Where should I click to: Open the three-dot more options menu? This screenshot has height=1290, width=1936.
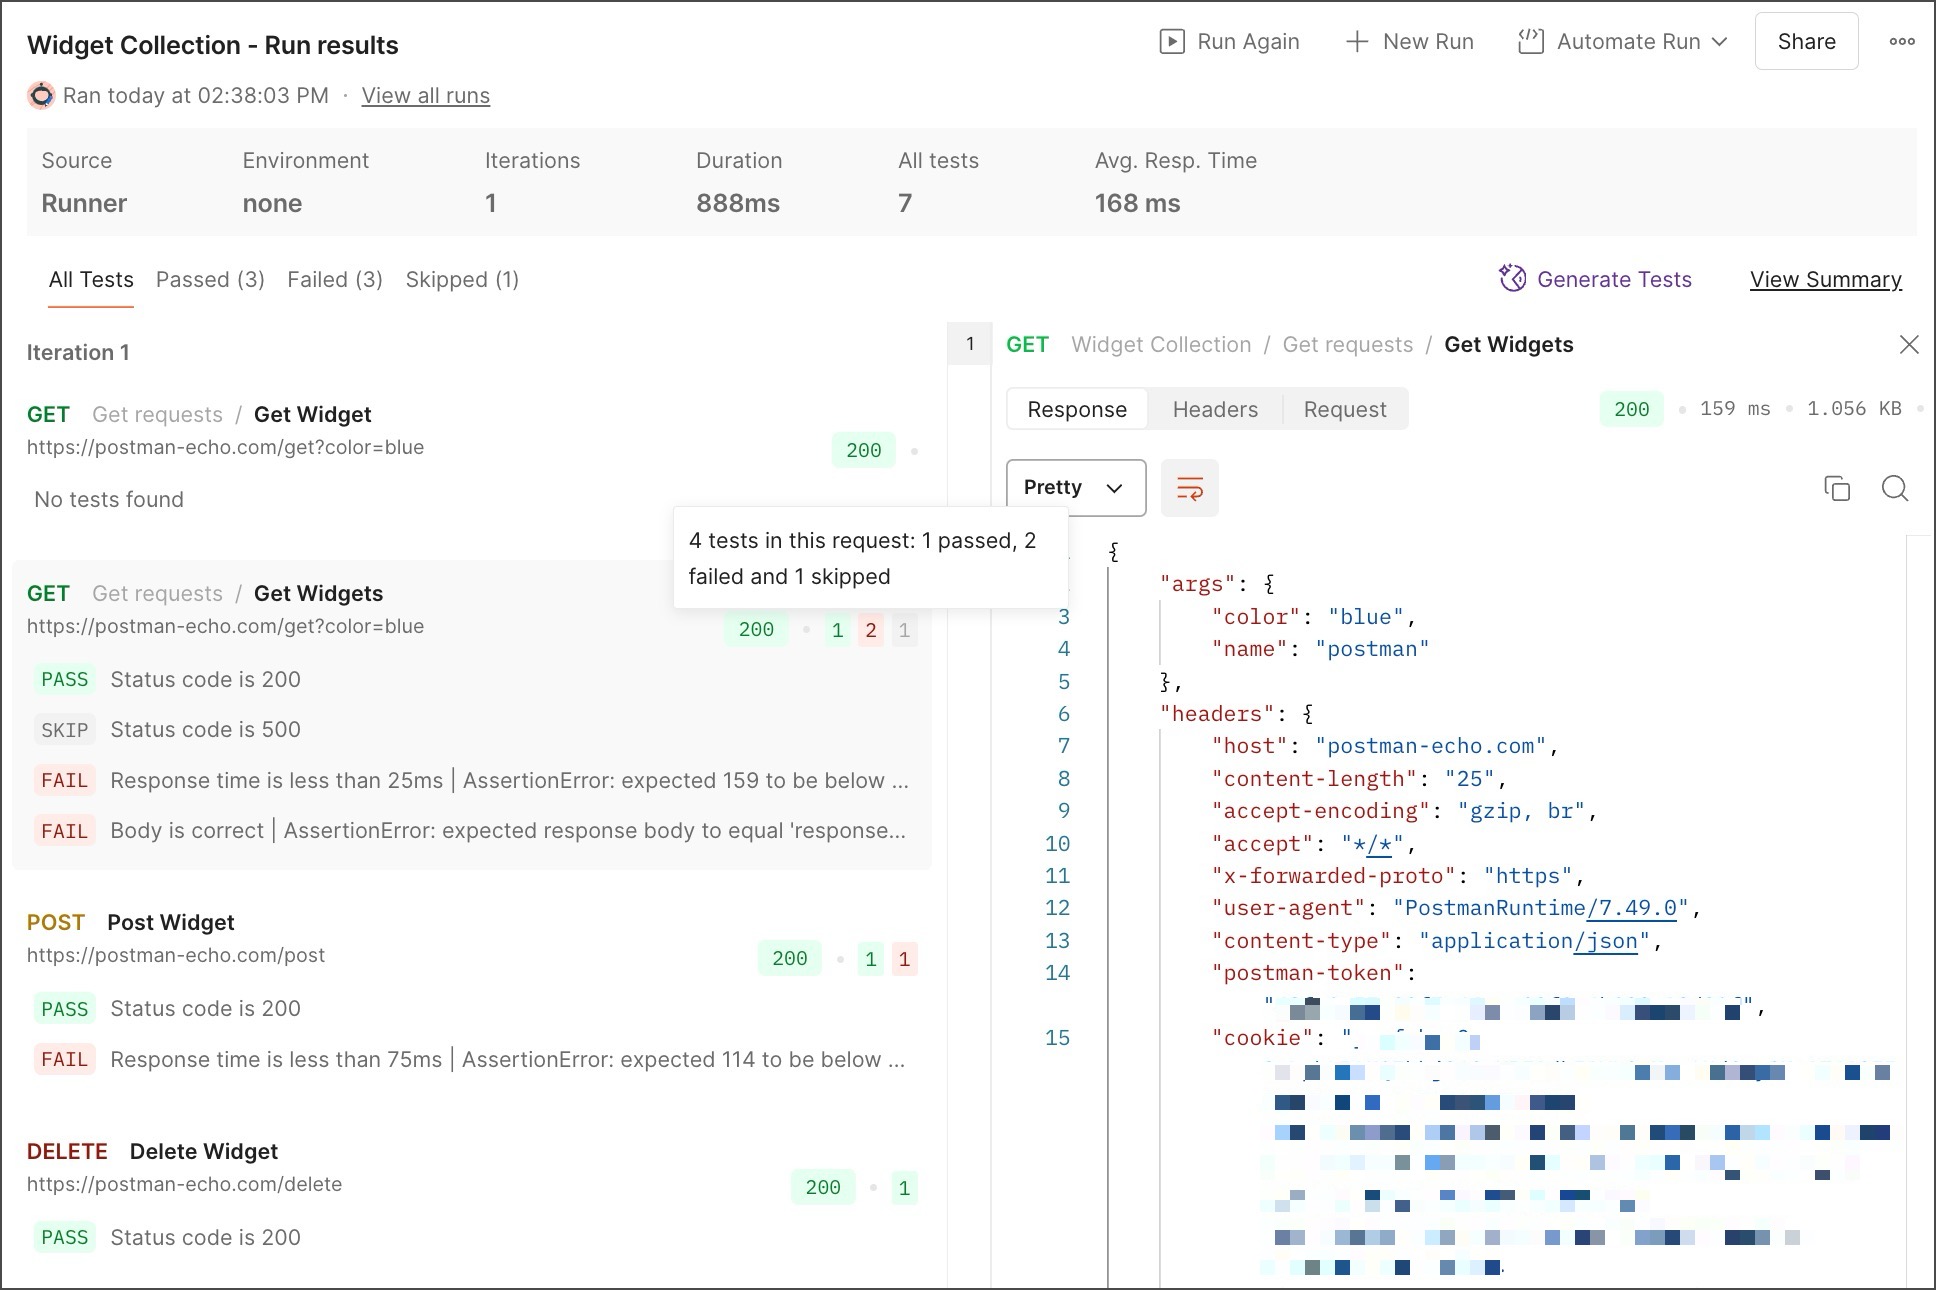[1901, 41]
